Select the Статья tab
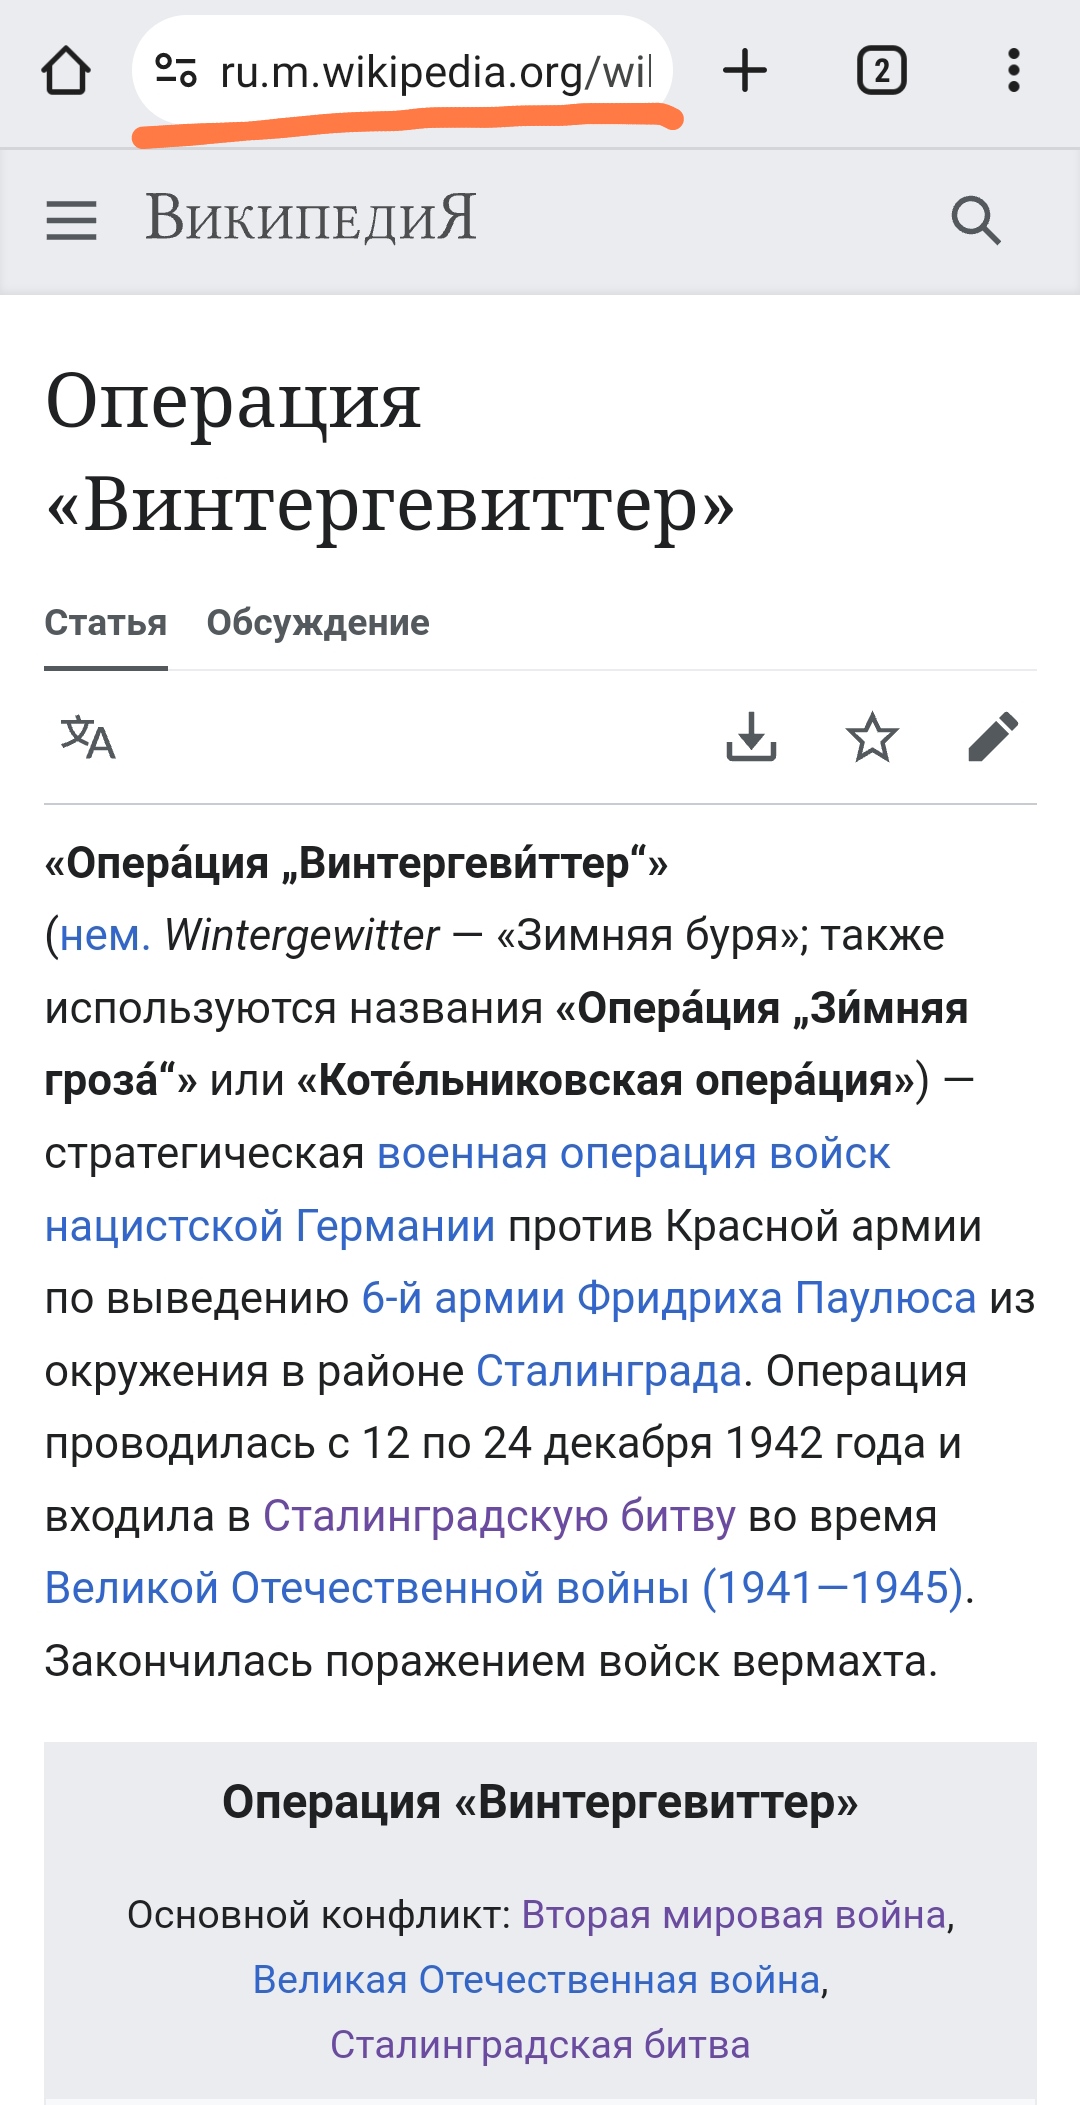 [x=106, y=623]
